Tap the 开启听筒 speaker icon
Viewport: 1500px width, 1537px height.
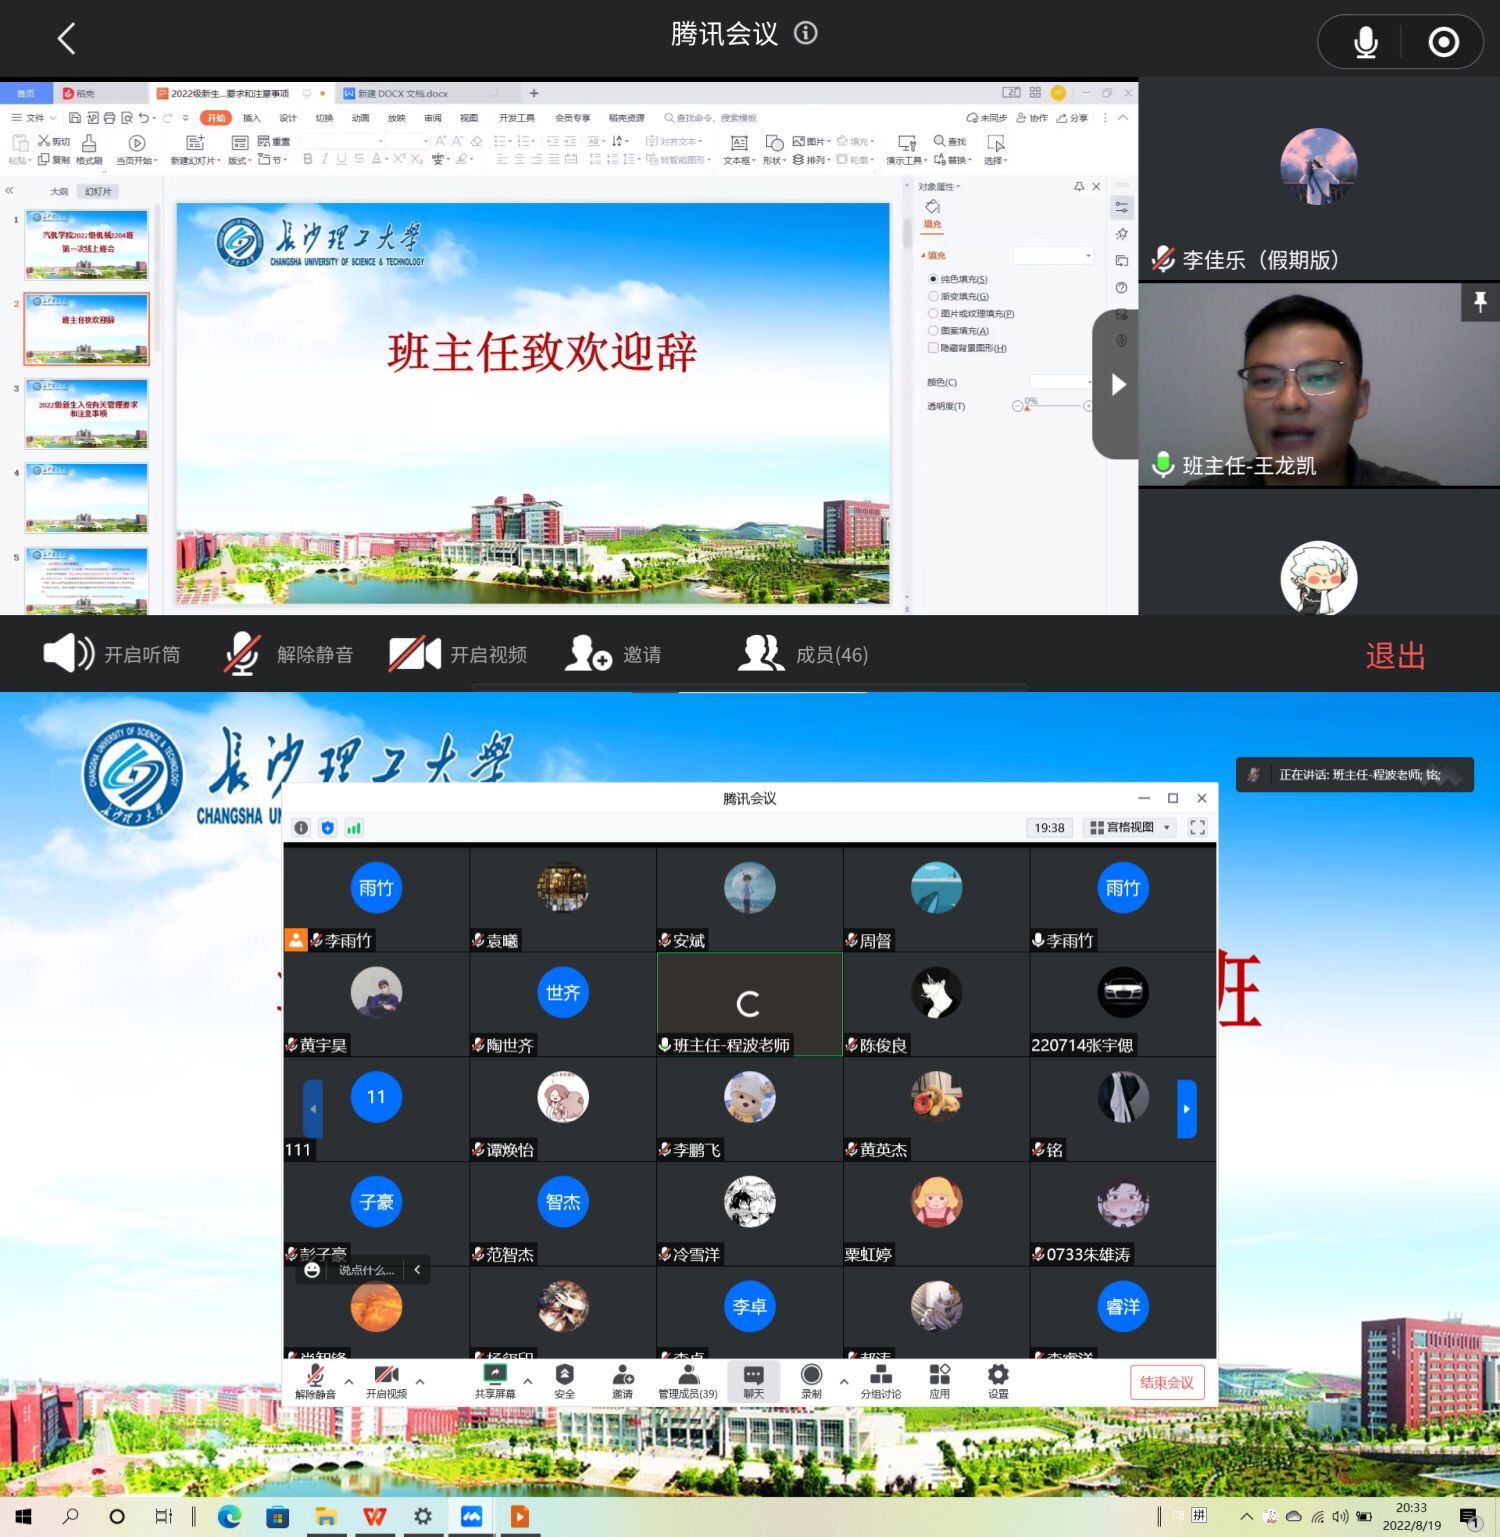(x=68, y=654)
